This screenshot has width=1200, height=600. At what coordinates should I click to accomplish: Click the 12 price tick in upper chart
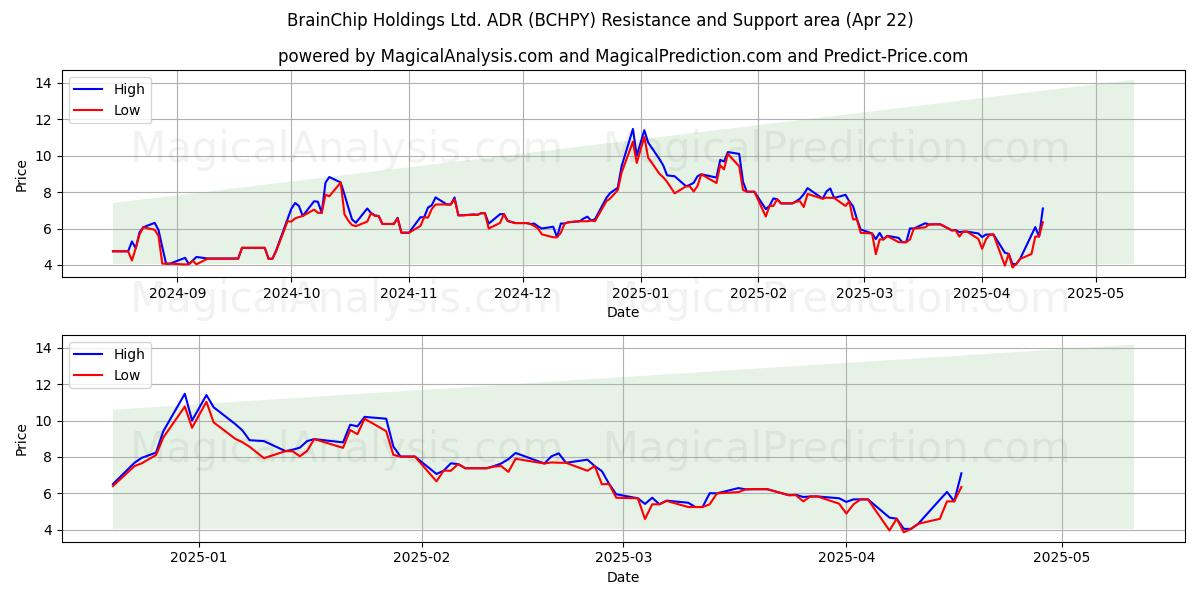pos(46,119)
